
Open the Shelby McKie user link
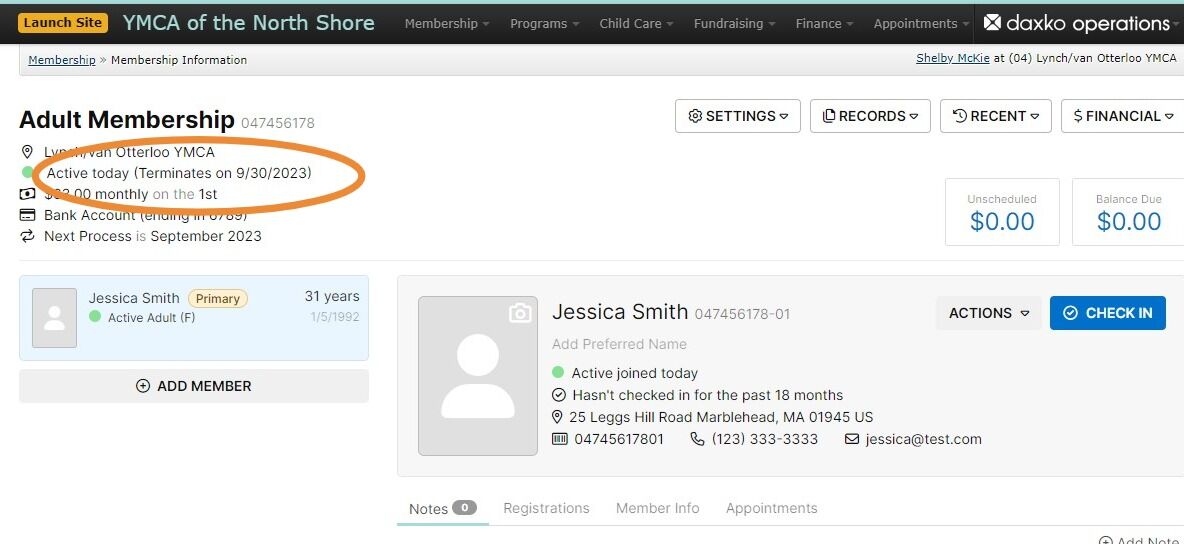click(x=952, y=58)
